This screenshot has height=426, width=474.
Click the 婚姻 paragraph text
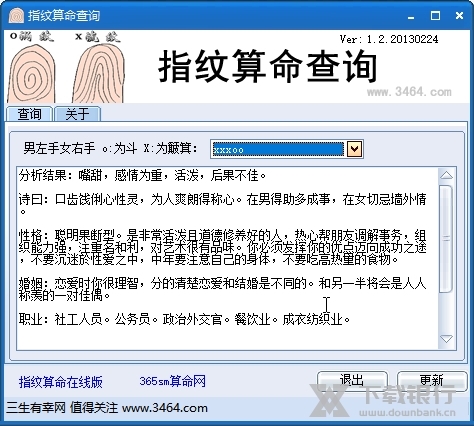click(222, 289)
